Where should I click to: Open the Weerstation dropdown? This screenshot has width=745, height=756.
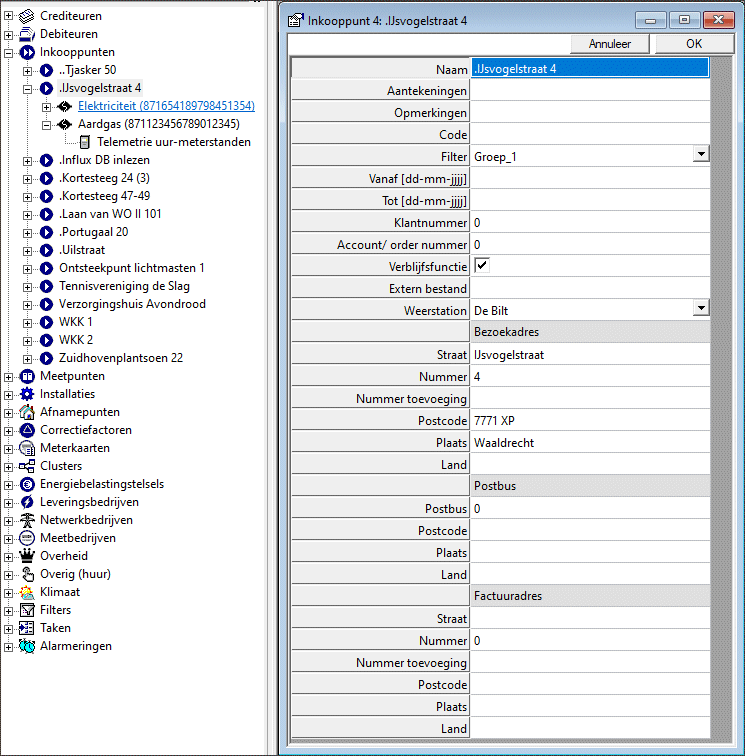coord(701,310)
